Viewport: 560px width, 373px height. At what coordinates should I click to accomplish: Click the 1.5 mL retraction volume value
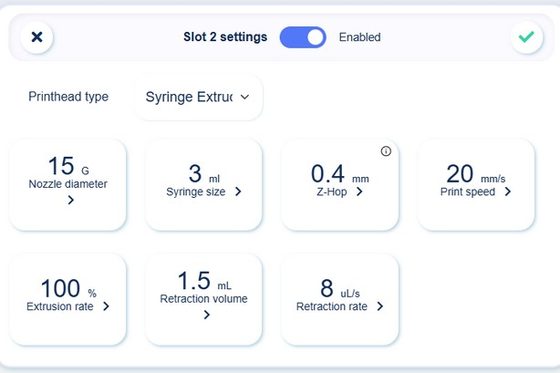point(204,280)
